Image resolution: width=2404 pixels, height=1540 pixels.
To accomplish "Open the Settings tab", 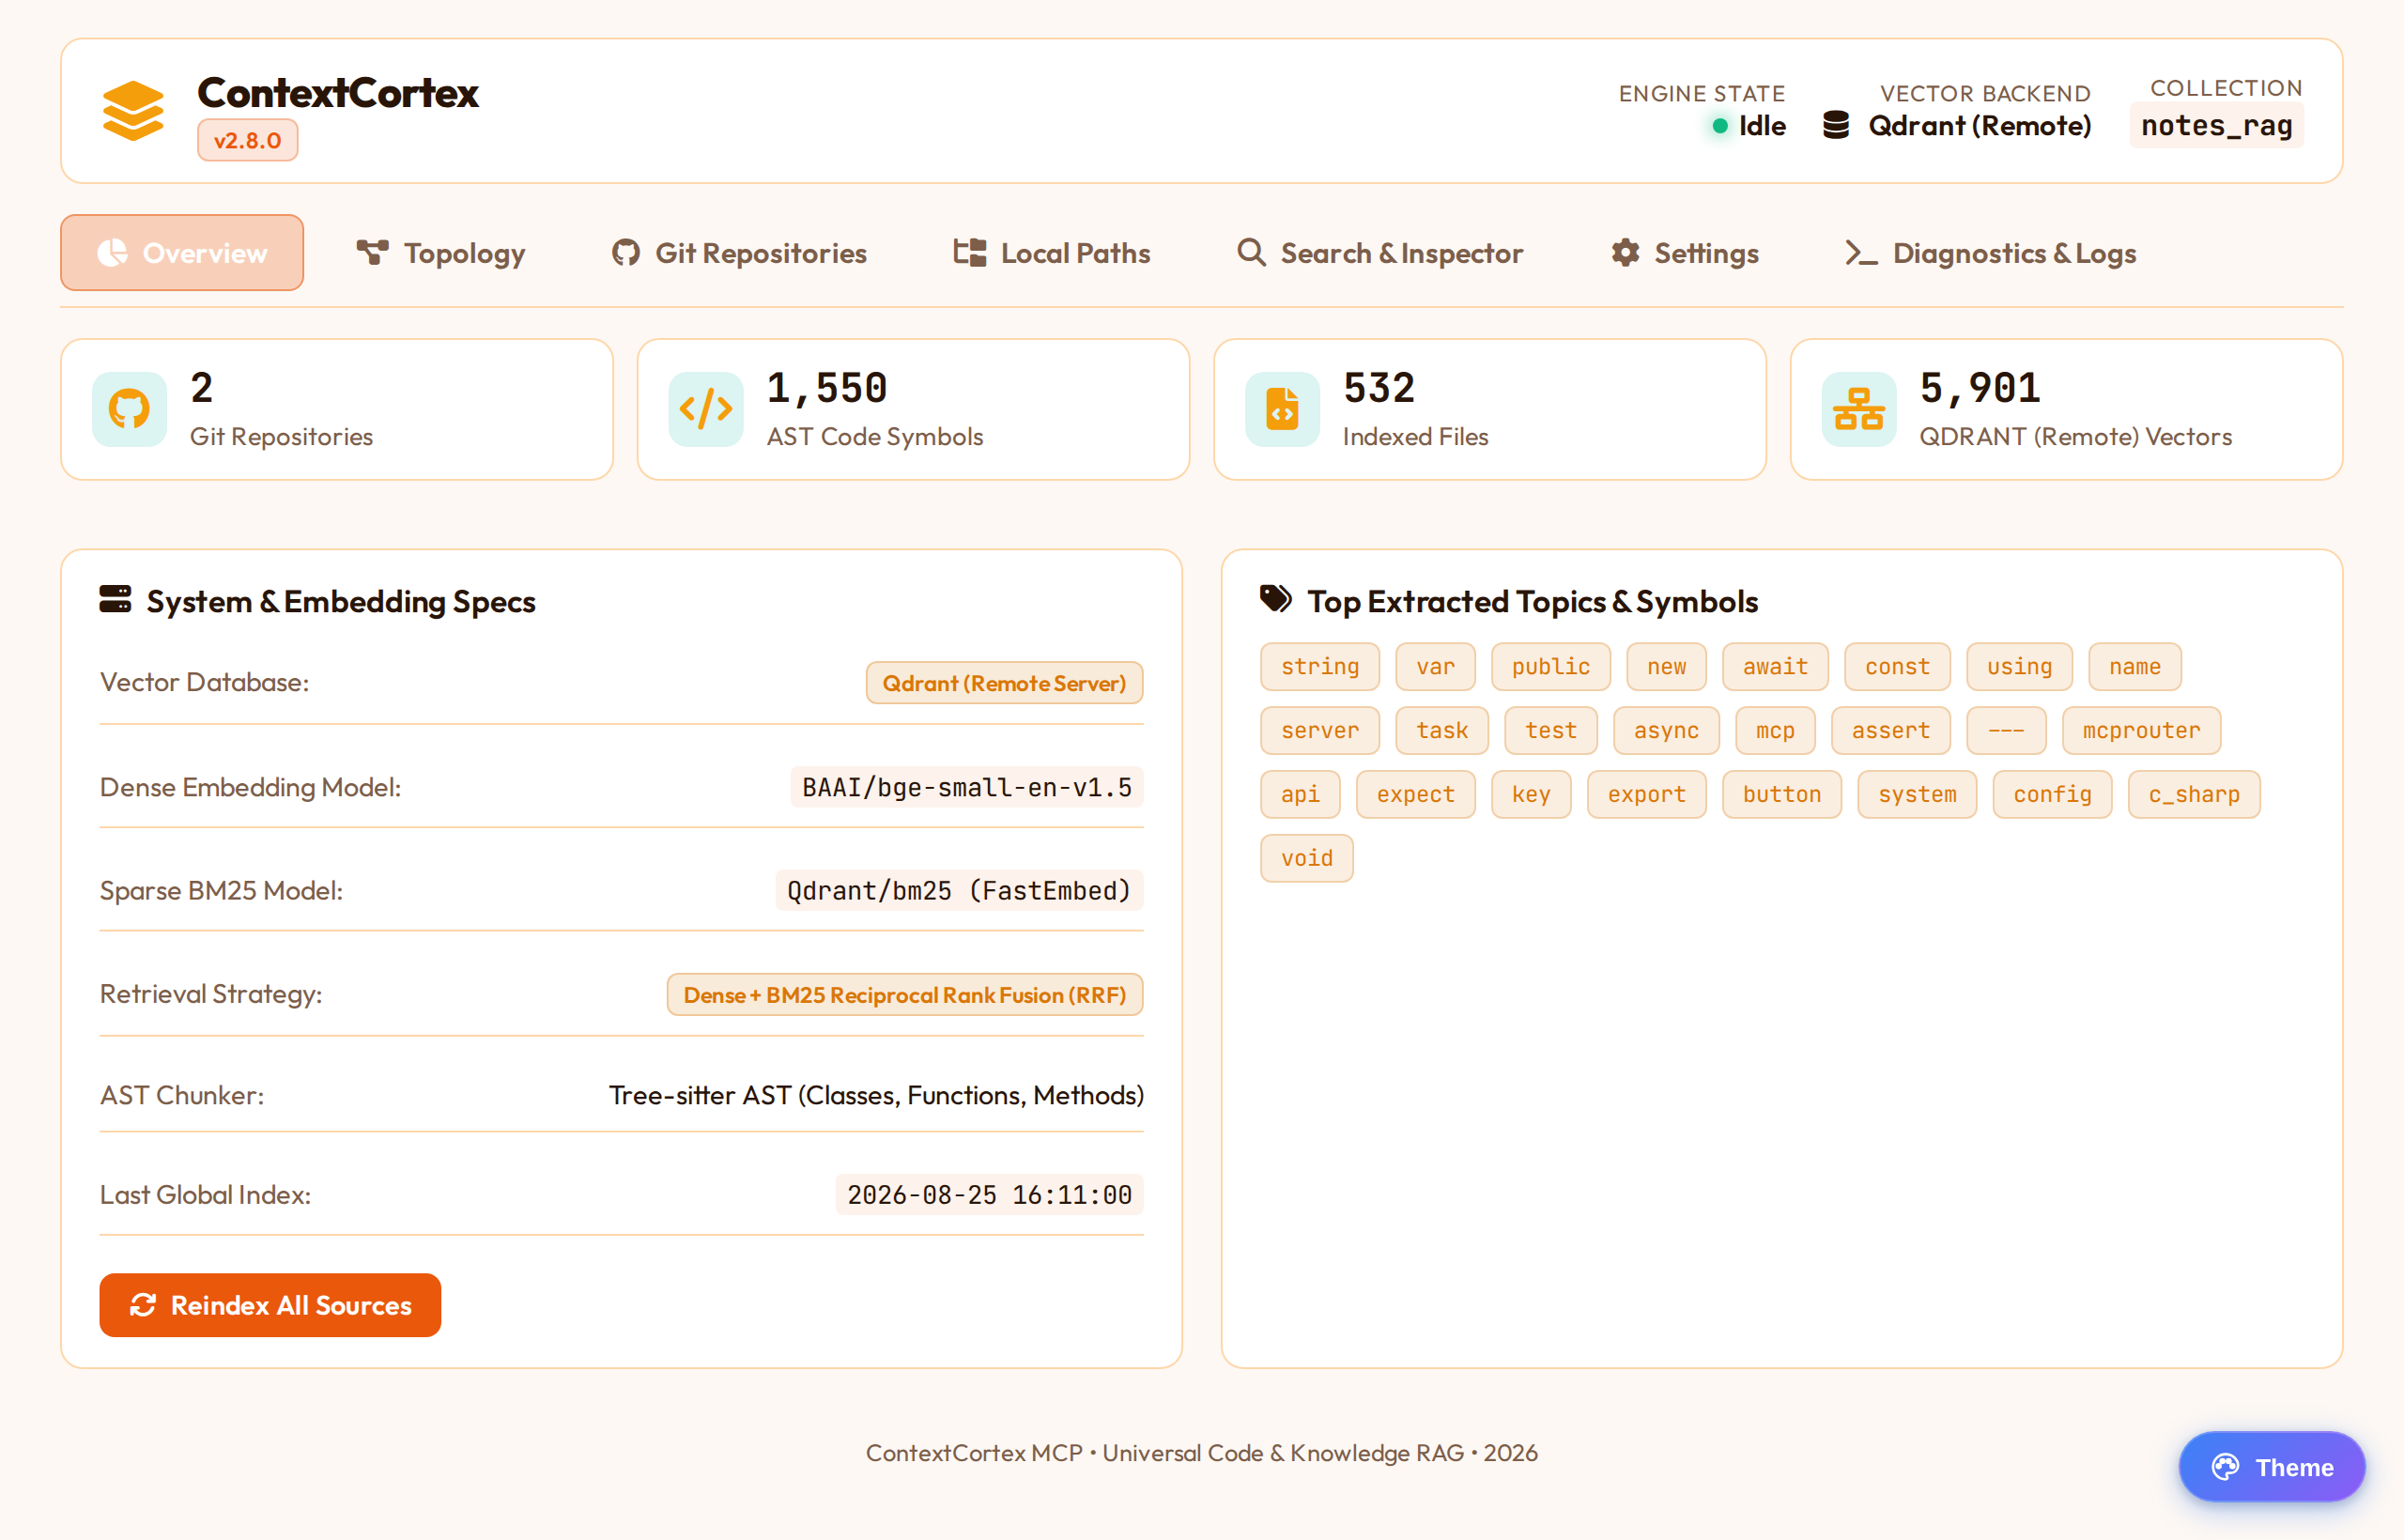I will (1685, 253).
